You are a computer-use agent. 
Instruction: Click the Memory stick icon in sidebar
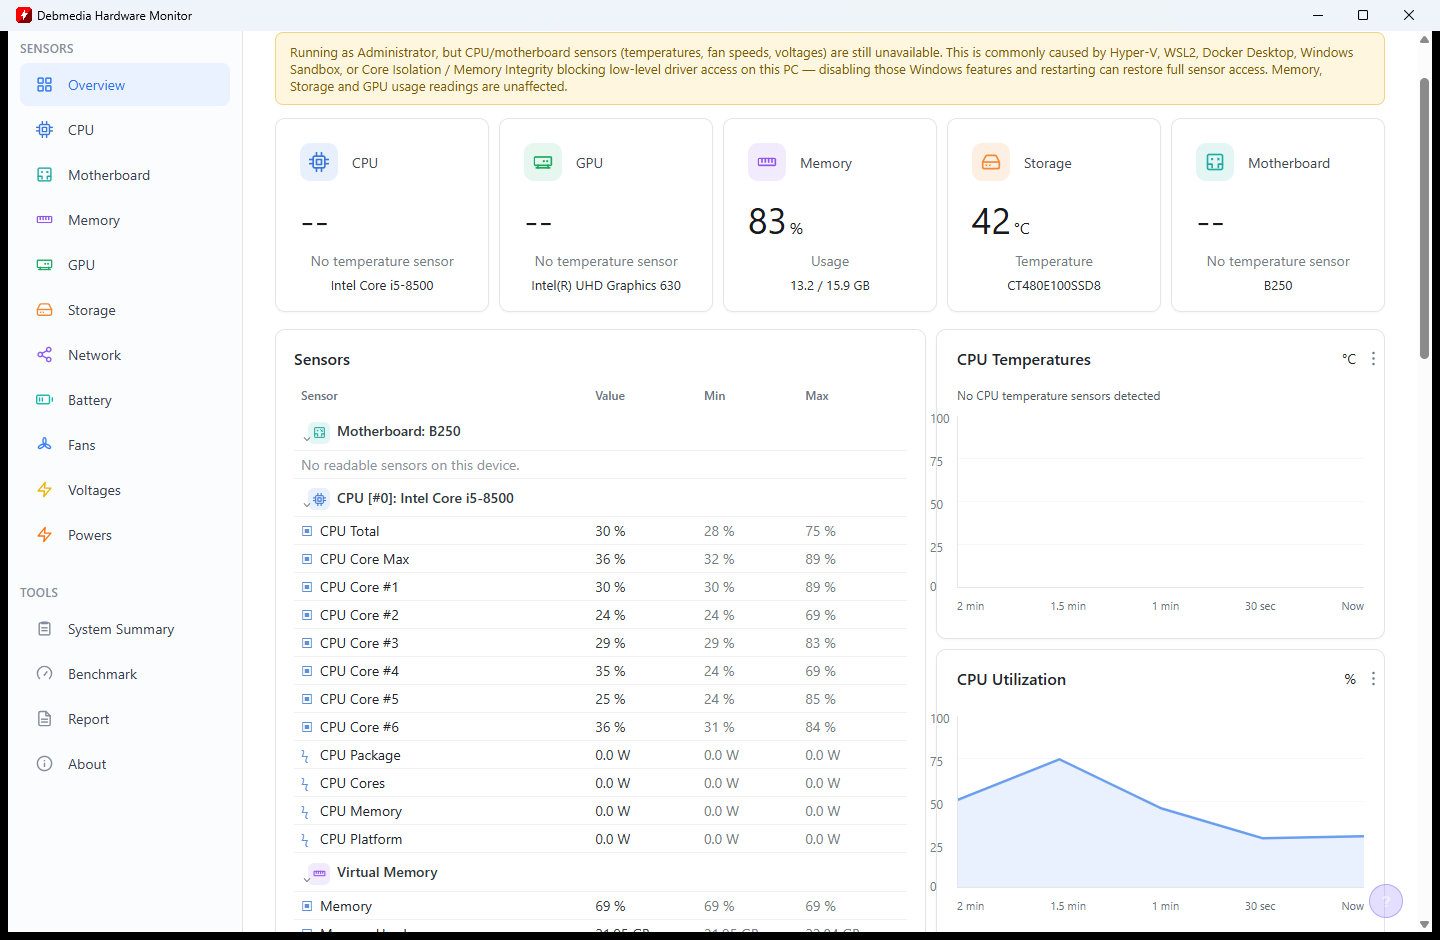(x=44, y=220)
